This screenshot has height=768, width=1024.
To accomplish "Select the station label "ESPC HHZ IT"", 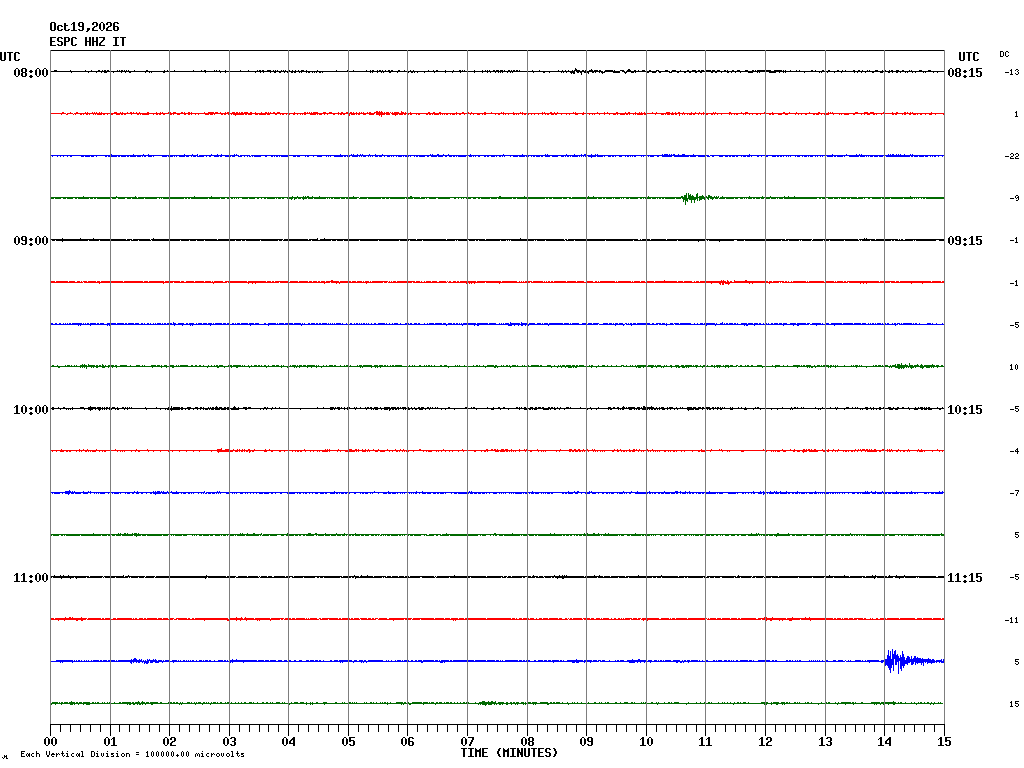I will coord(88,42).
